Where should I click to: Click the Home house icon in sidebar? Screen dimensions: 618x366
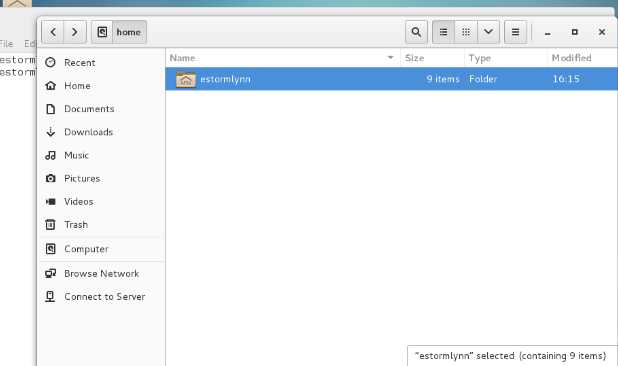[x=50, y=85]
